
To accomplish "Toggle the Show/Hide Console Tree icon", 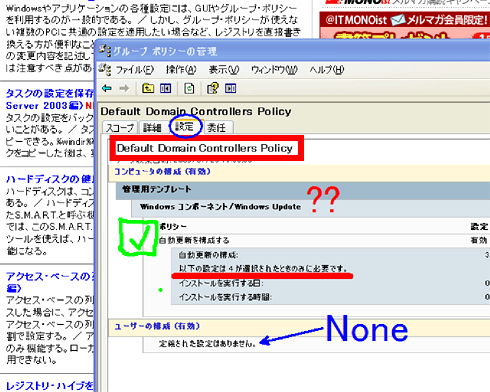I will click(166, 88).
